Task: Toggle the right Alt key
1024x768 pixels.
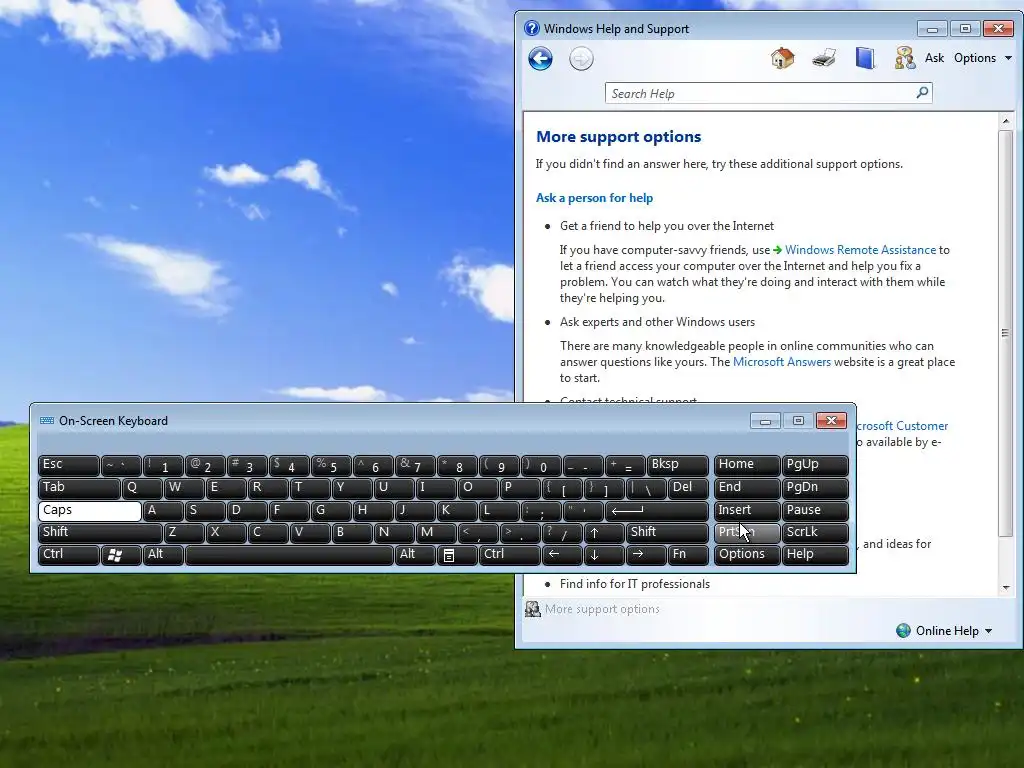Action: click(415, 555)
